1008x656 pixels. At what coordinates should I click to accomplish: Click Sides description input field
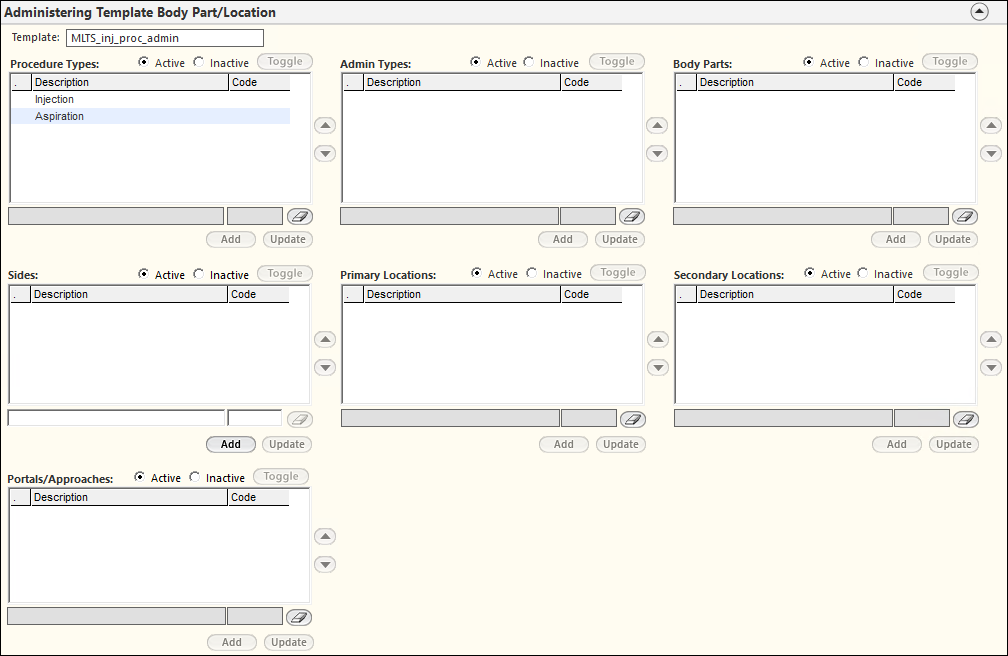pyautogui.click(x=116, y=418)
